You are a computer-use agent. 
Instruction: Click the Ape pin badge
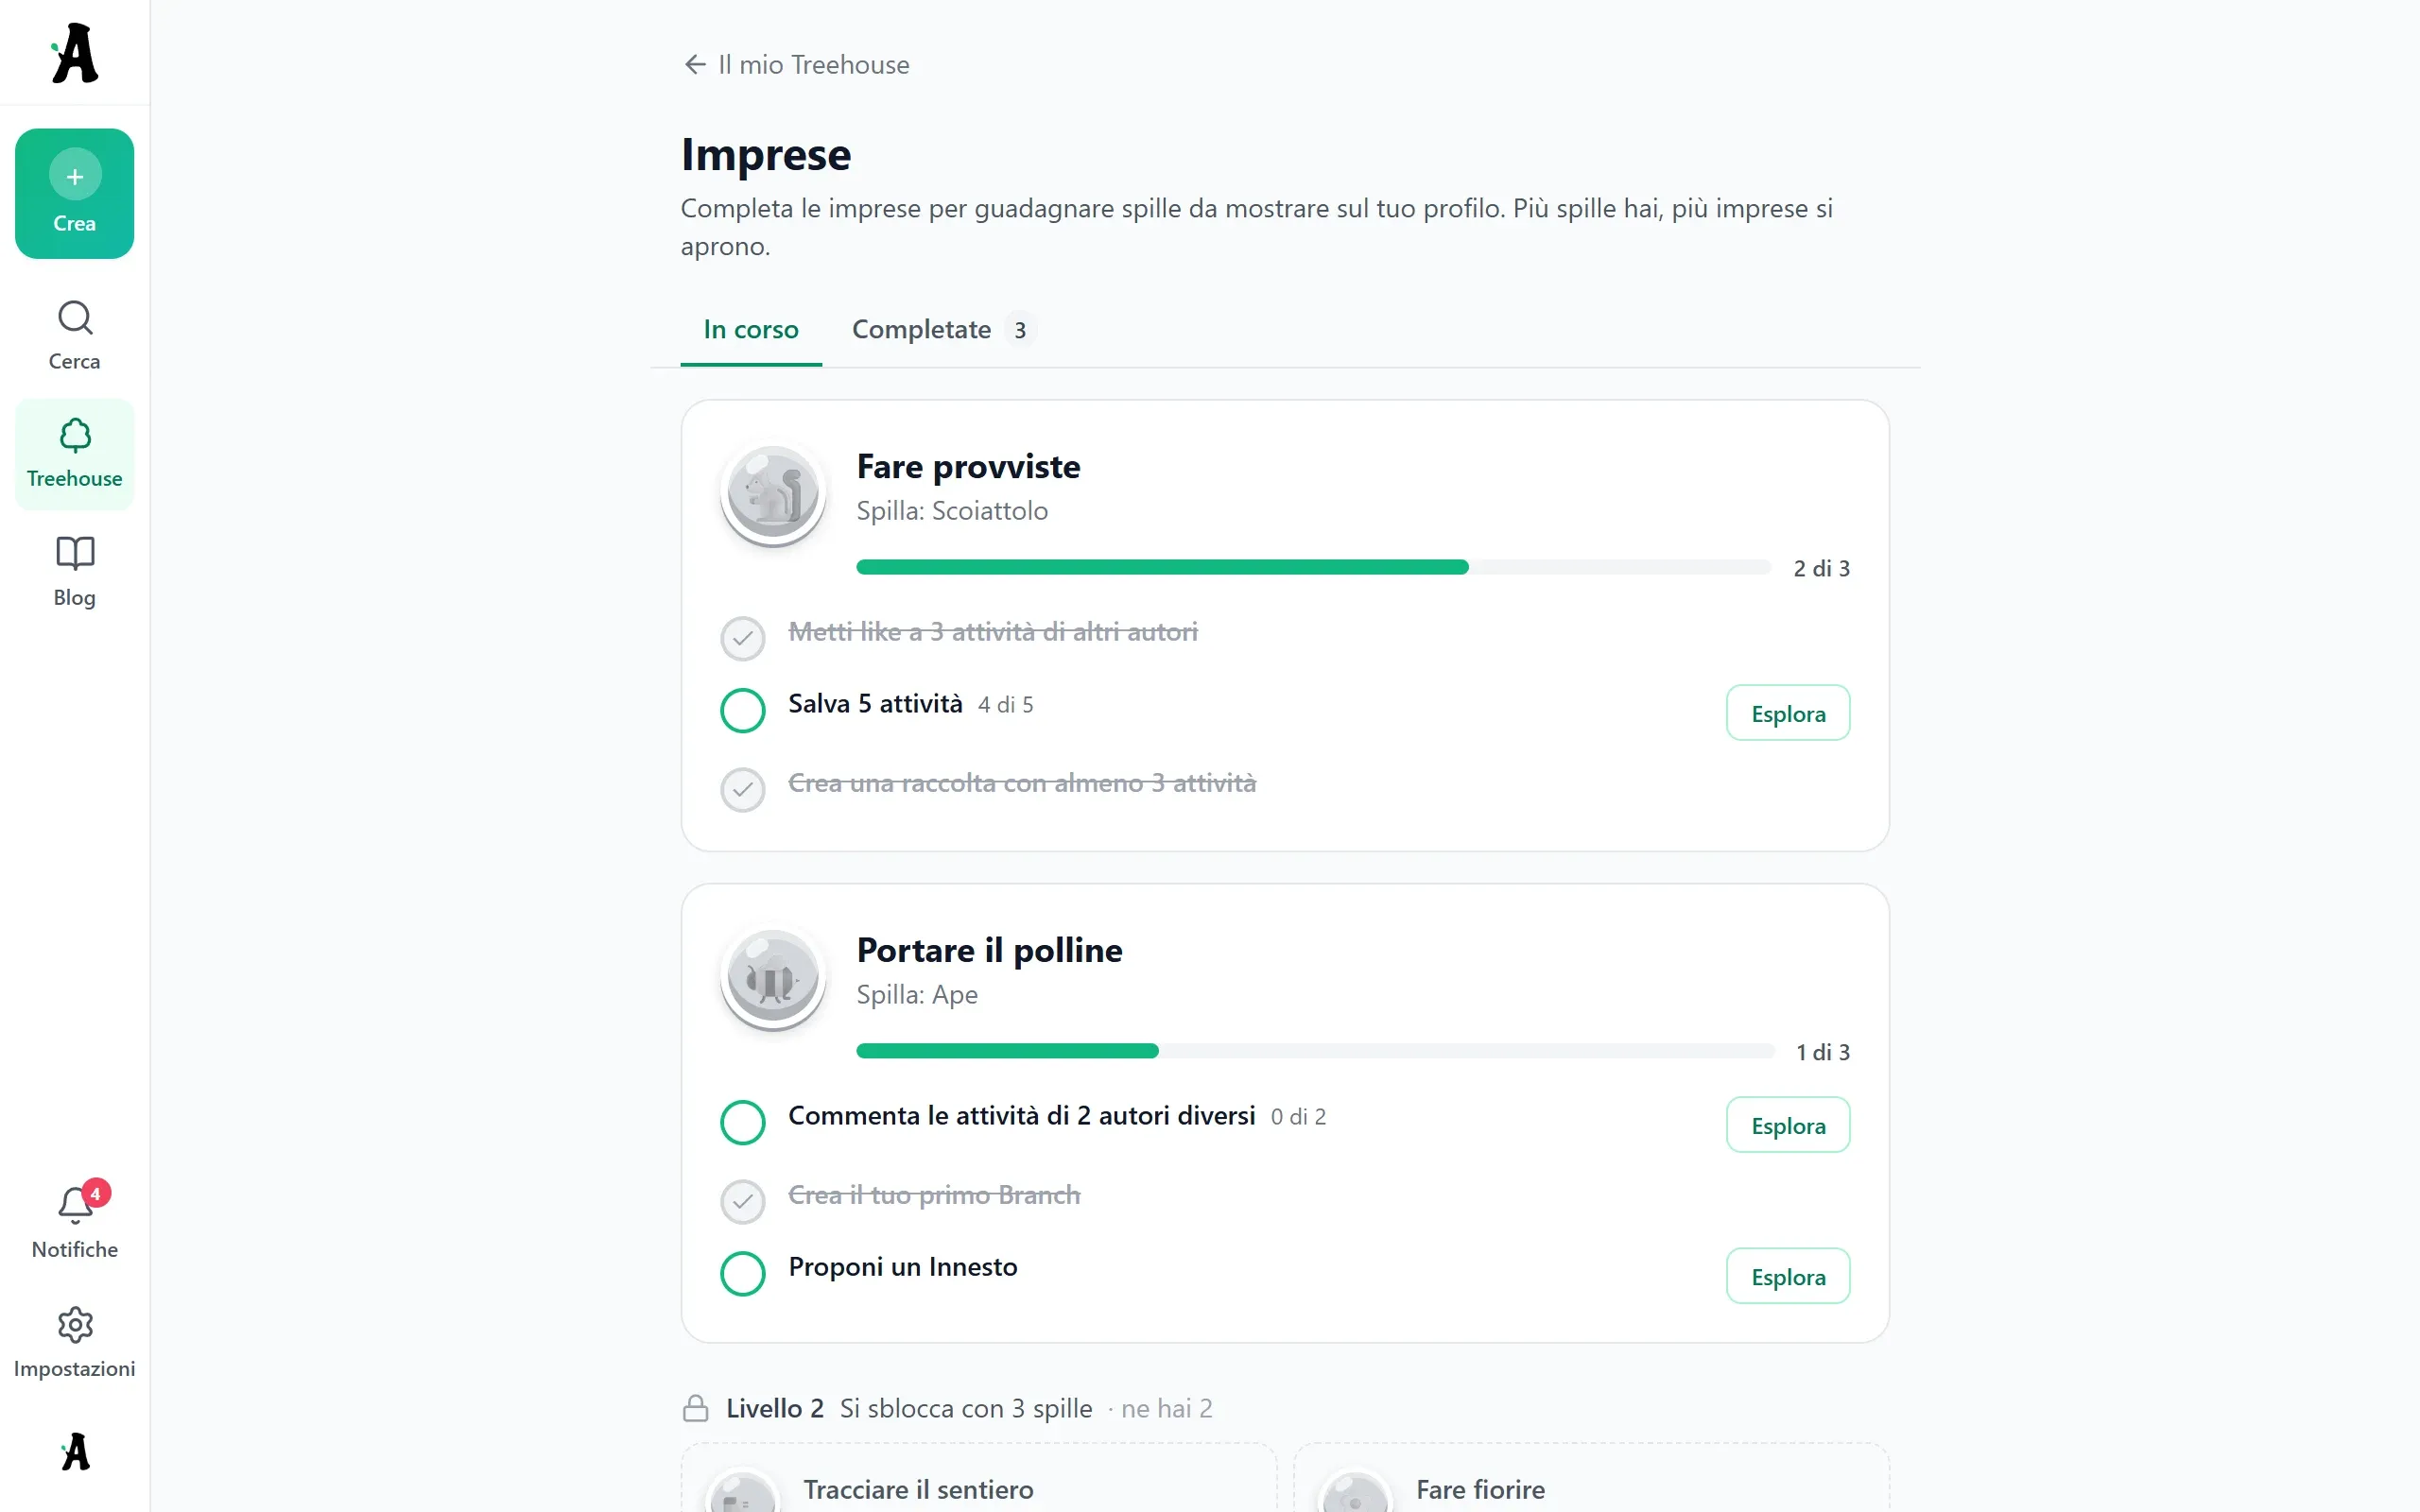pos(773,978)
